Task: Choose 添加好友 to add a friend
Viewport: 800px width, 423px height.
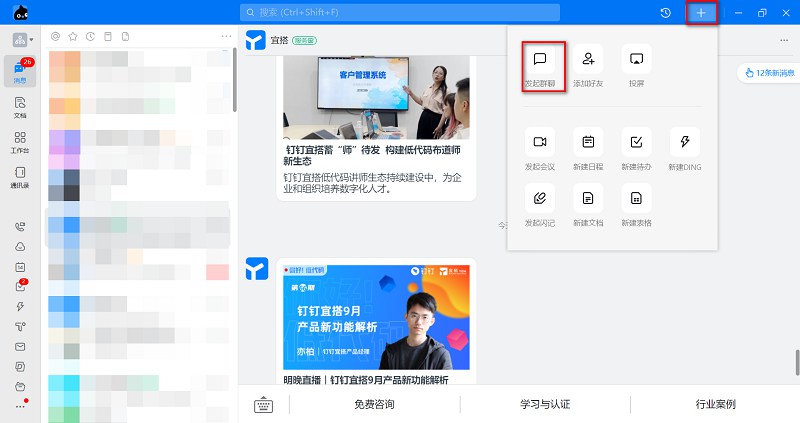Action: (588, 67)
